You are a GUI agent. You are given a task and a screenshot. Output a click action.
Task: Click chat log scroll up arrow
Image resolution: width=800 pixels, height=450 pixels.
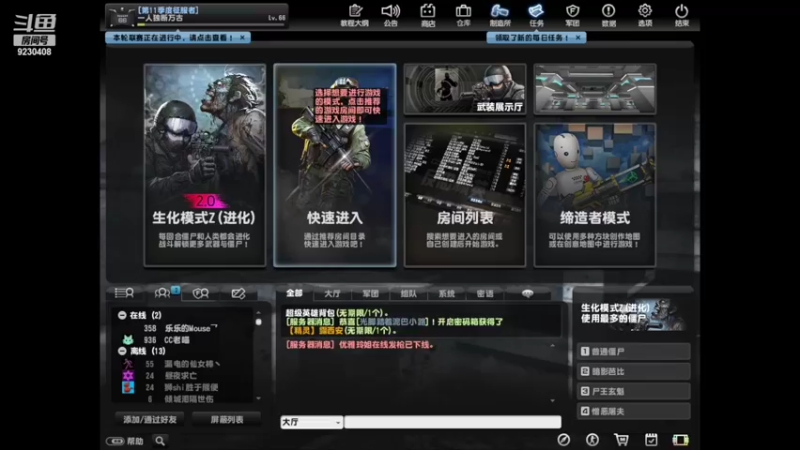click(x=553, y=346)
